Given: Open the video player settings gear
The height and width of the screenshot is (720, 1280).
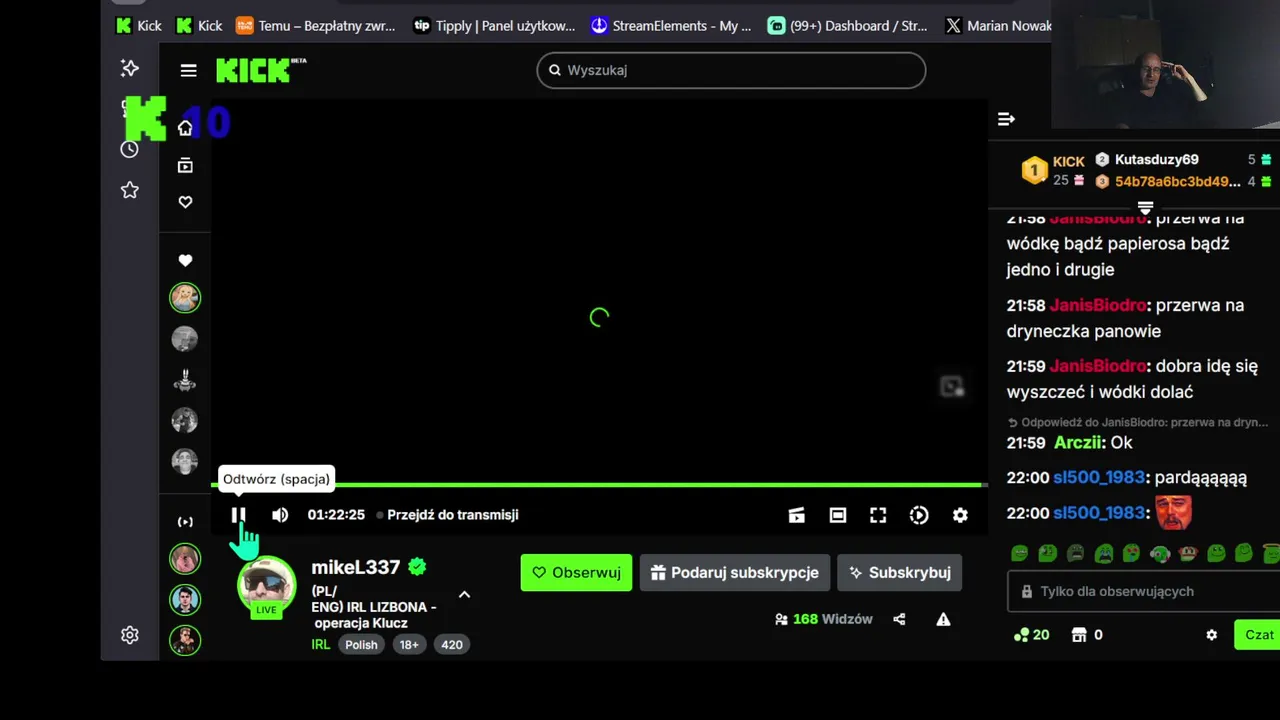Looking at the screenshot, I should 960,515.
